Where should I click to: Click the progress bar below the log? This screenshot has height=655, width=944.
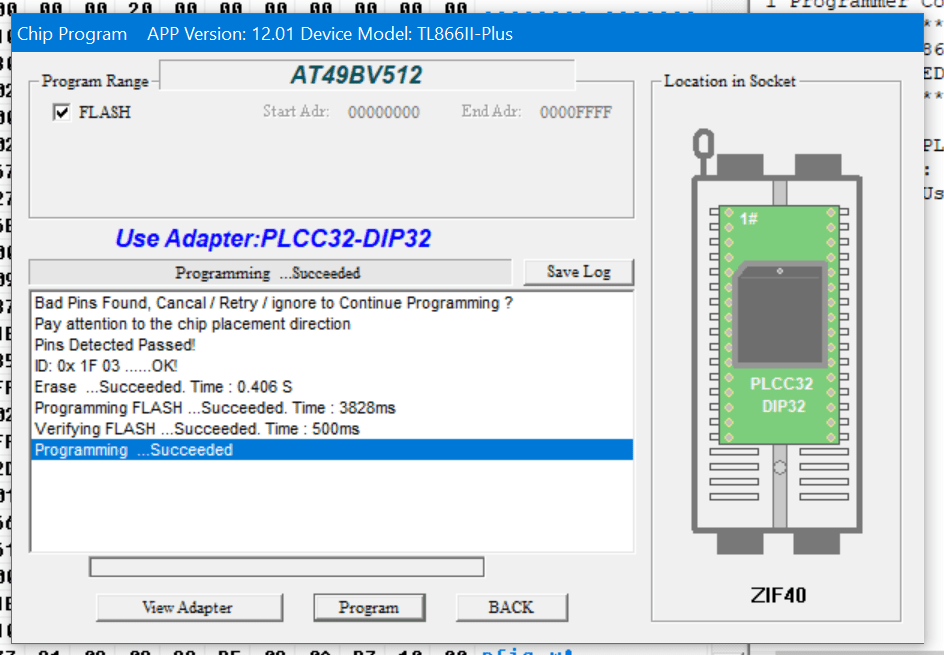(x=287, y=567)
